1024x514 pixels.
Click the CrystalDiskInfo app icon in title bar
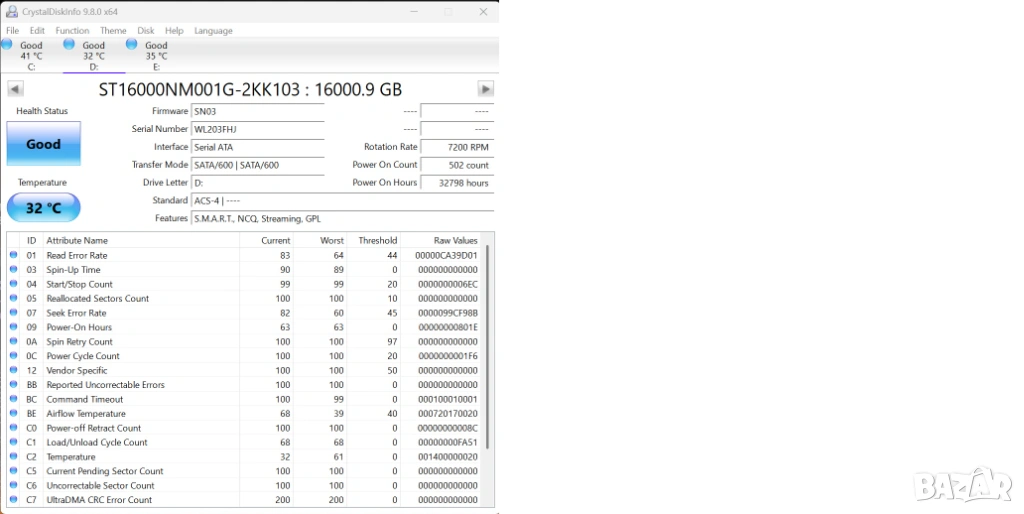[x=11, y=12]
